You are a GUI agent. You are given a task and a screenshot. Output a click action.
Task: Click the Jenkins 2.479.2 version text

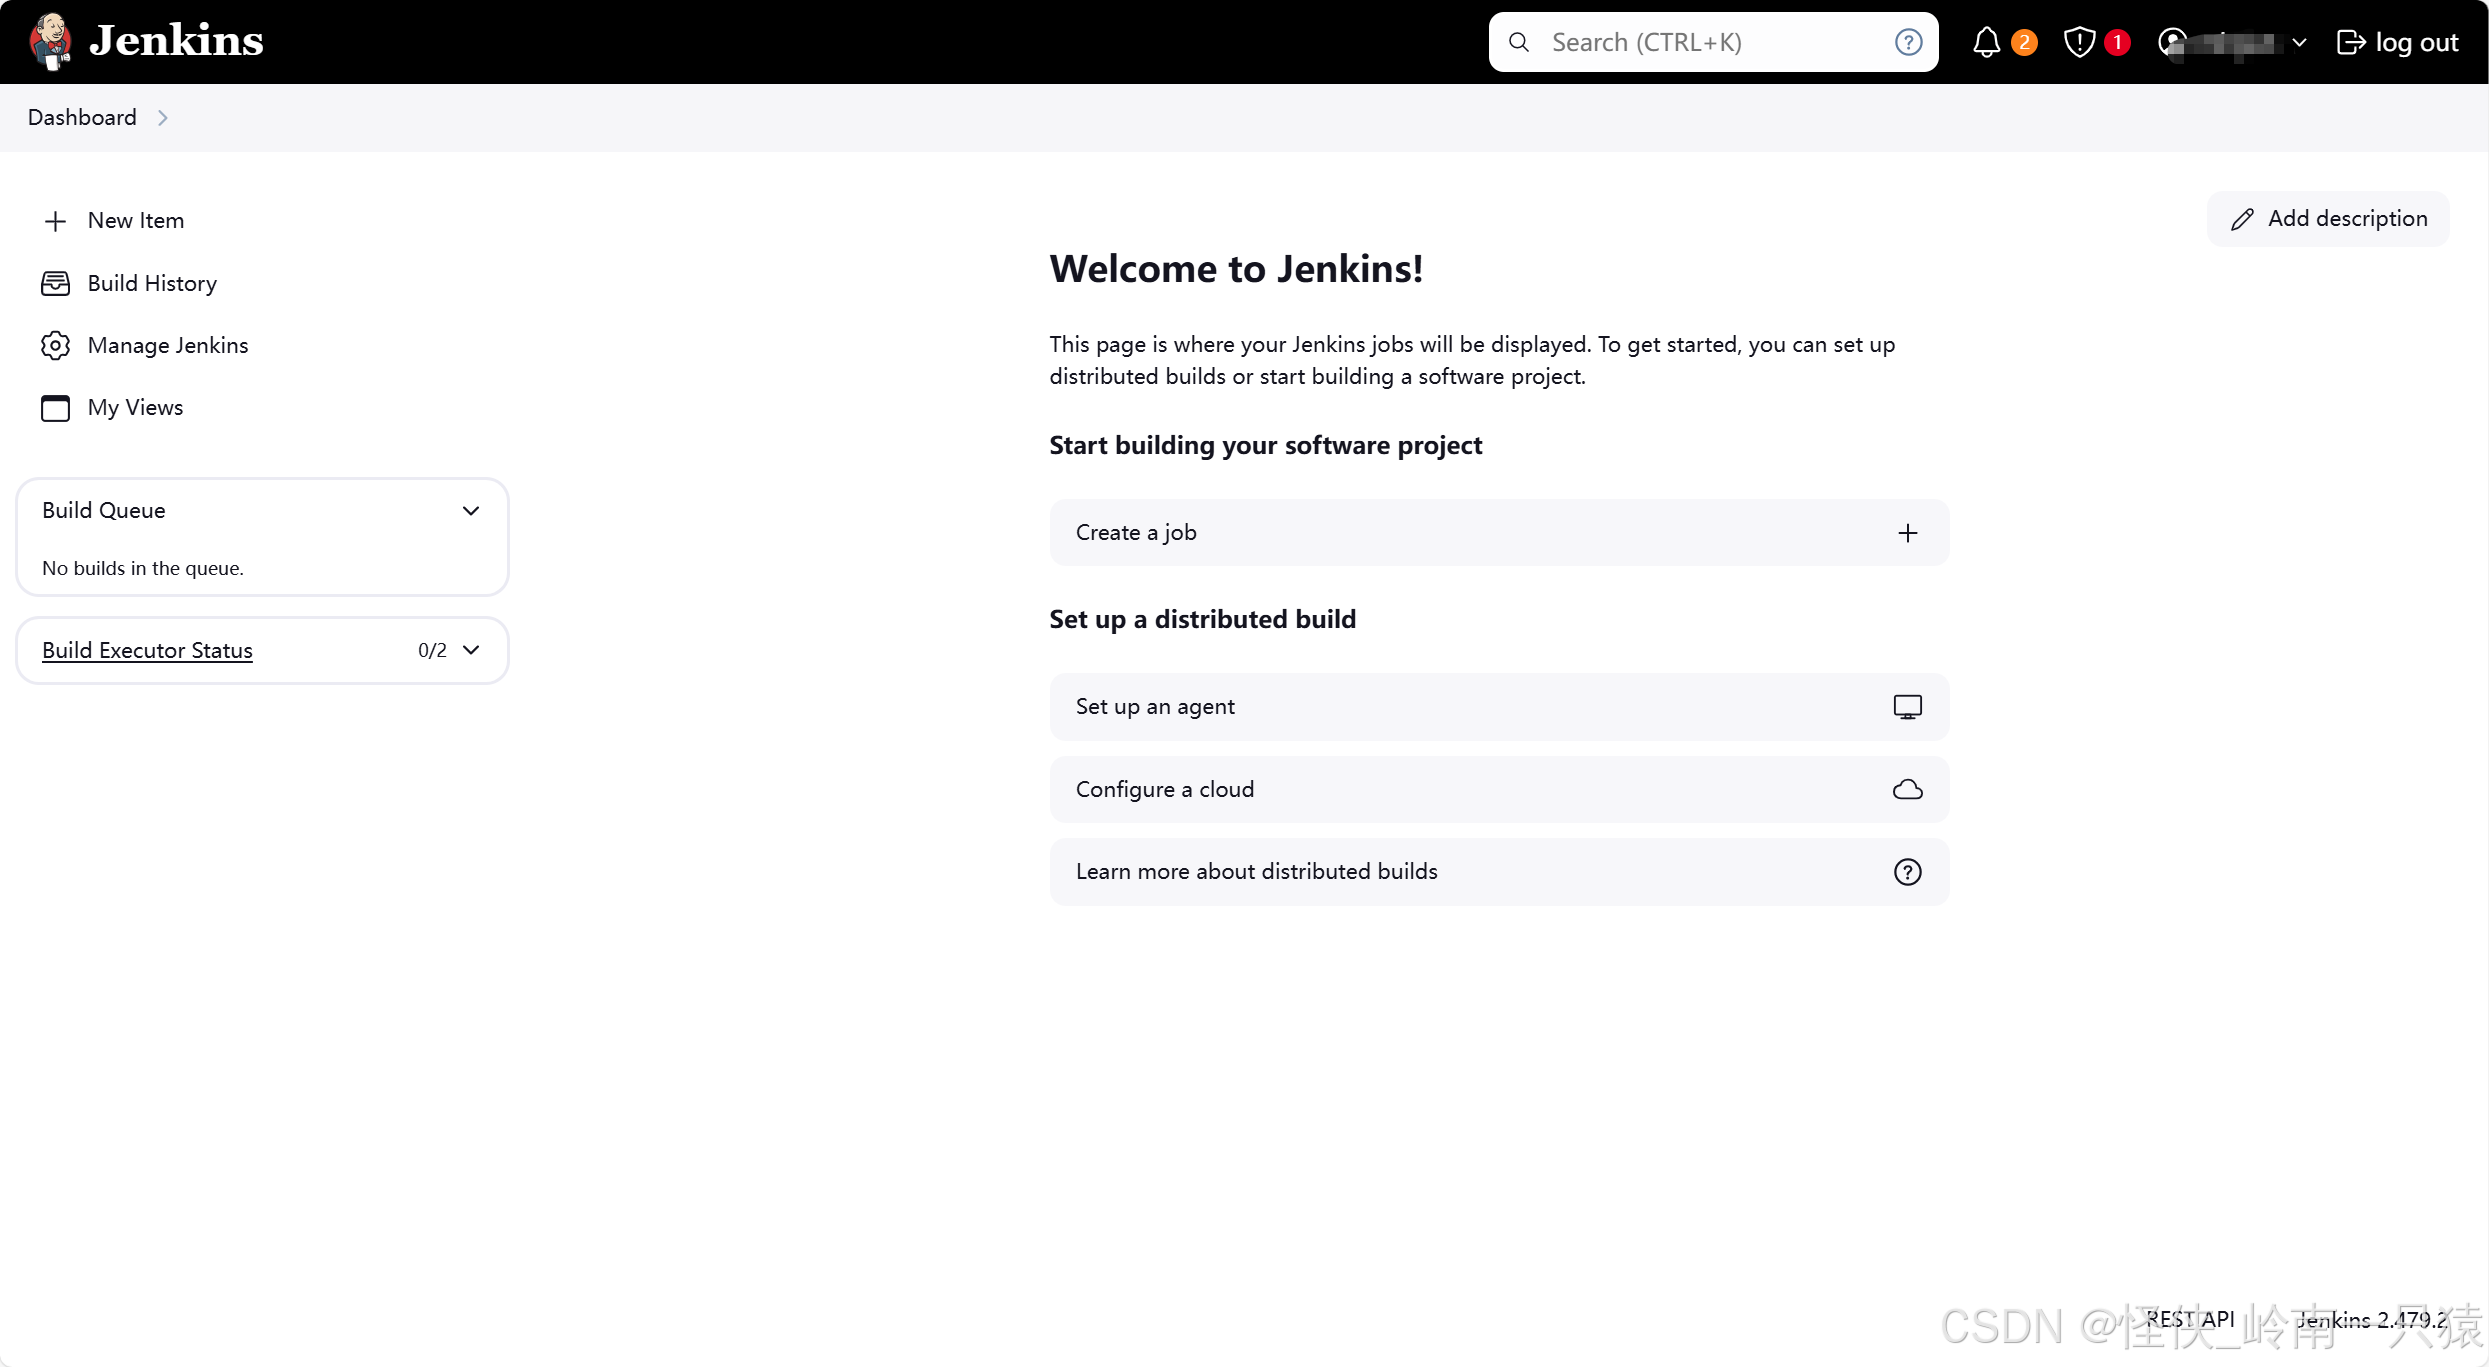[2371, 1319]
